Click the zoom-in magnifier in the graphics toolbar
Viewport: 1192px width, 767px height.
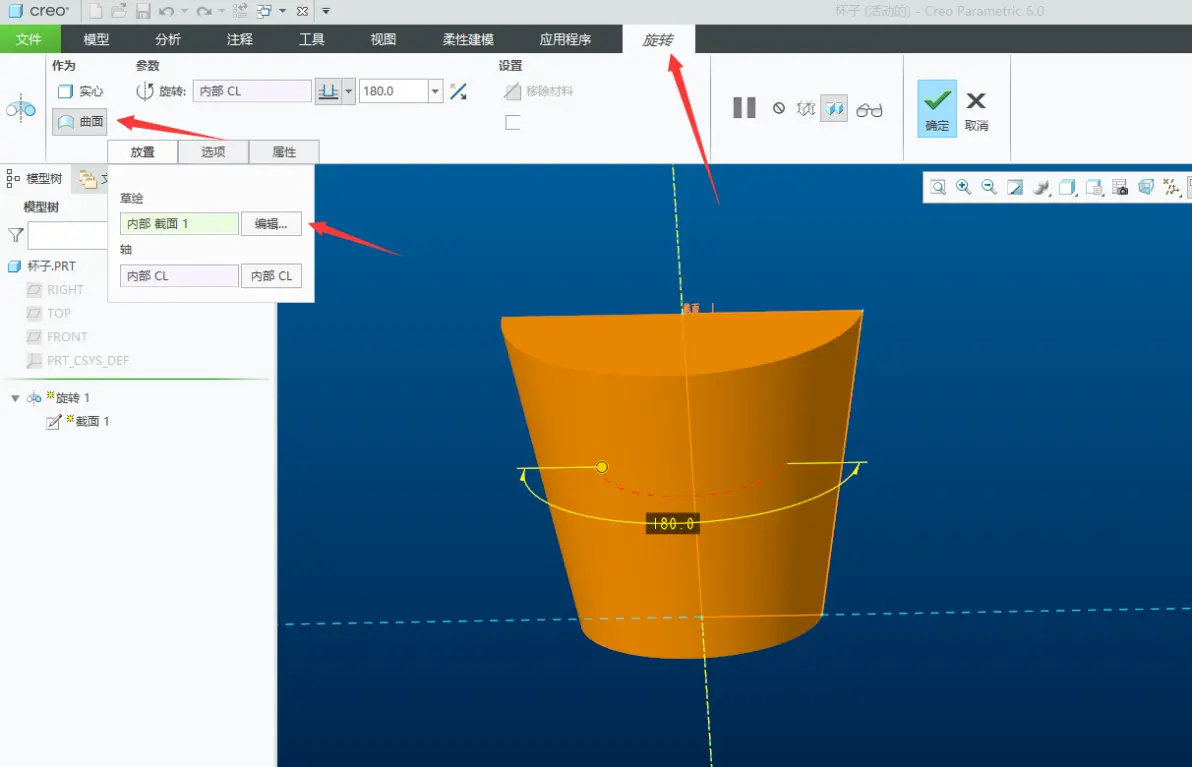point(963,187)
